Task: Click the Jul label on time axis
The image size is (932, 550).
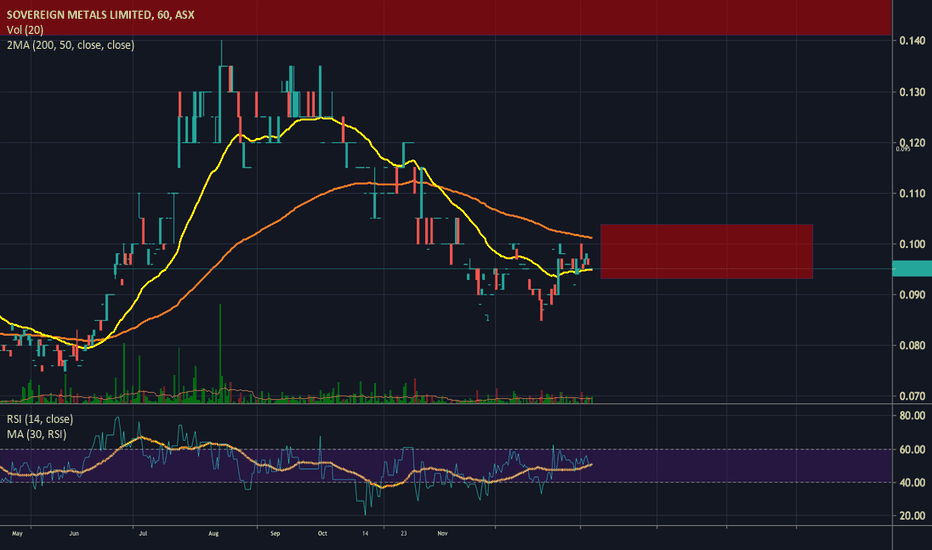Action: click(x=143, y=533)
